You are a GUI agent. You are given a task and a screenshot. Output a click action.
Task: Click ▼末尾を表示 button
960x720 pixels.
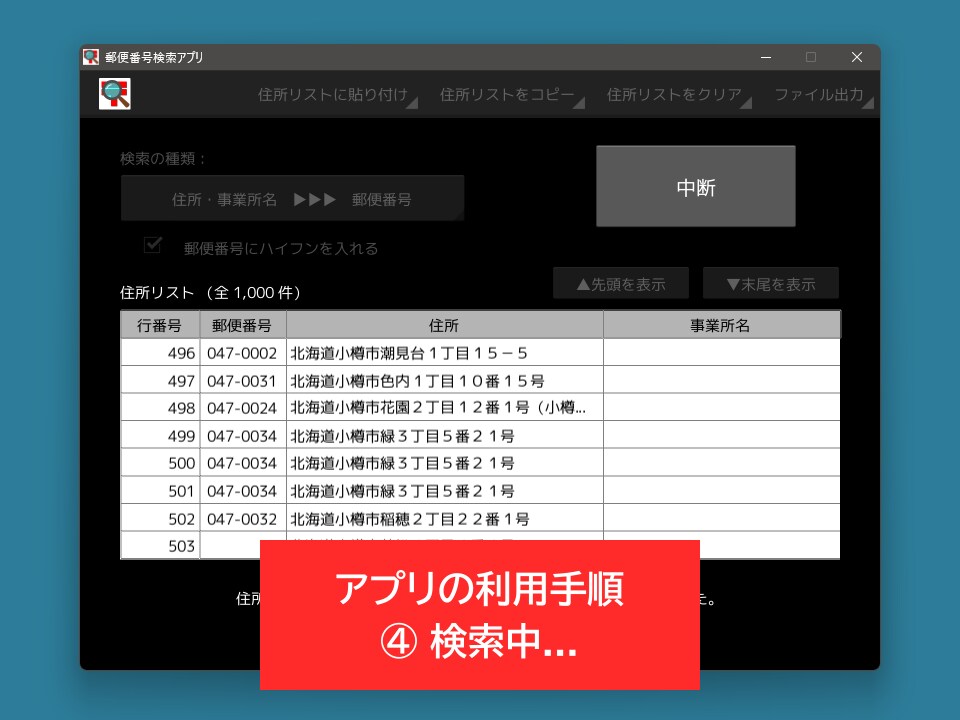(x=771, y=283)
